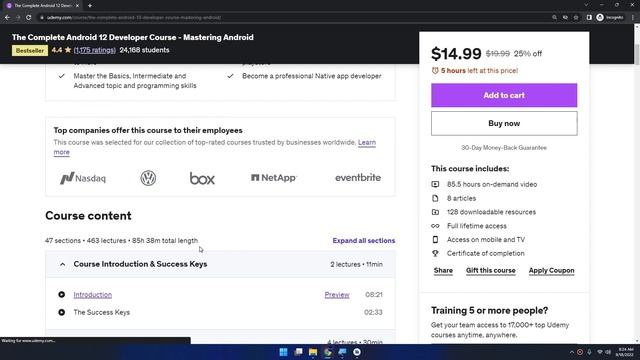Screen dimensions: 640x360
Task: Click the Buy now button
Action: tap(504, 123)
